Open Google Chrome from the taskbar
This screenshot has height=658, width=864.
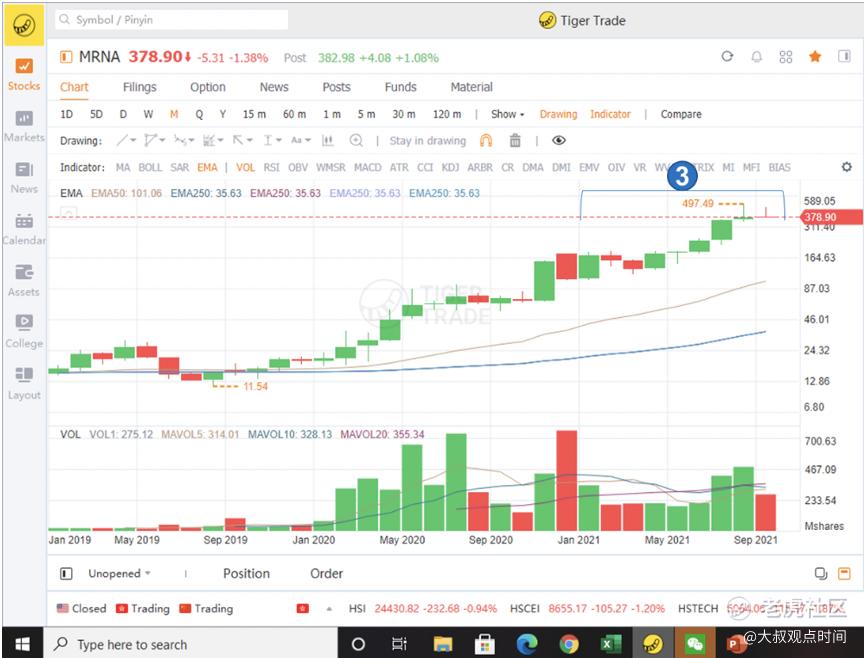(569, 644)
